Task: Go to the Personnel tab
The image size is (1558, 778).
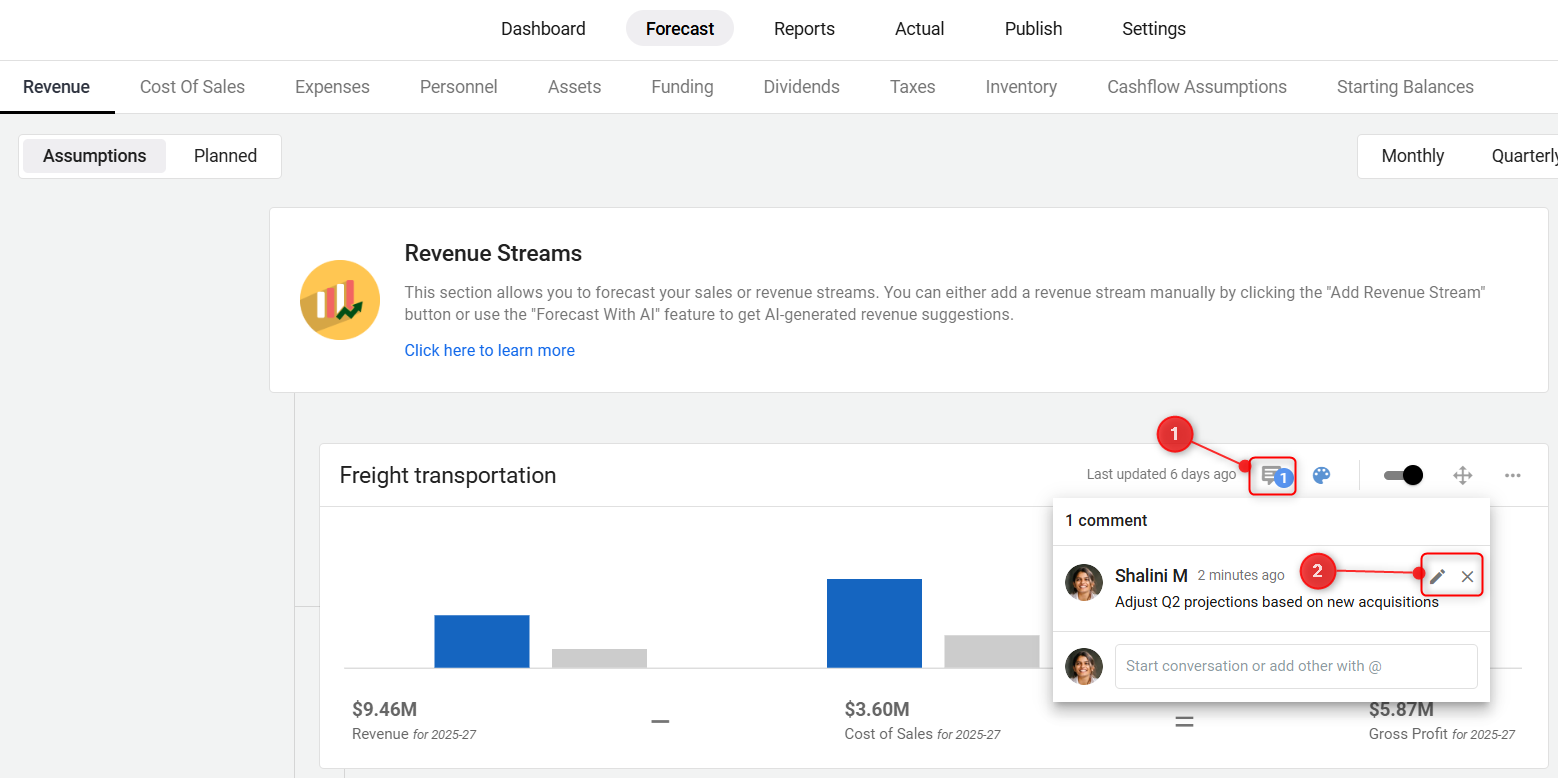Action: tap(459, 87)
